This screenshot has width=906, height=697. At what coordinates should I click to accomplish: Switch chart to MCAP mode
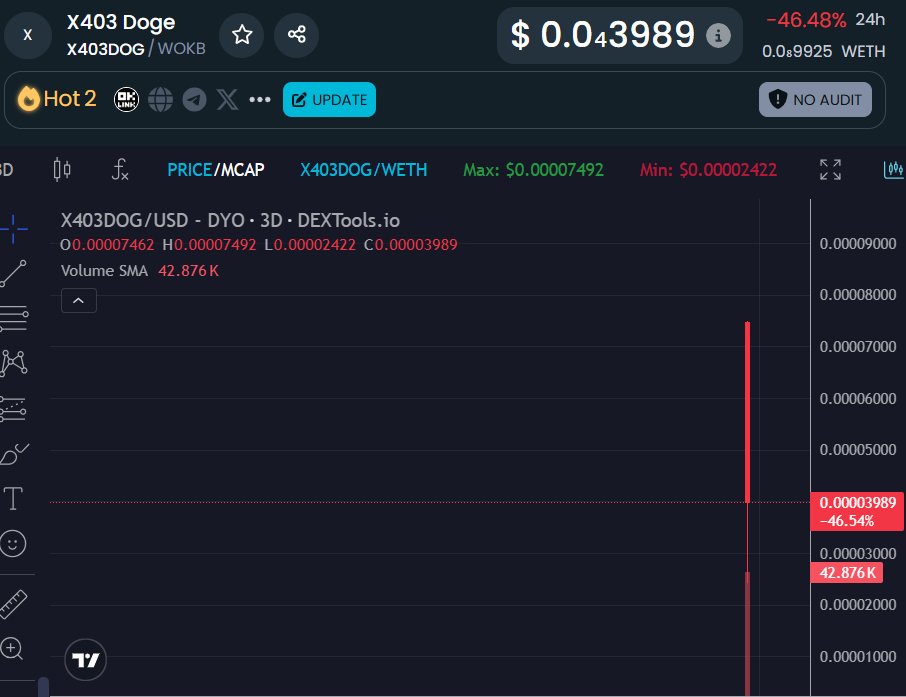[242, 170]
